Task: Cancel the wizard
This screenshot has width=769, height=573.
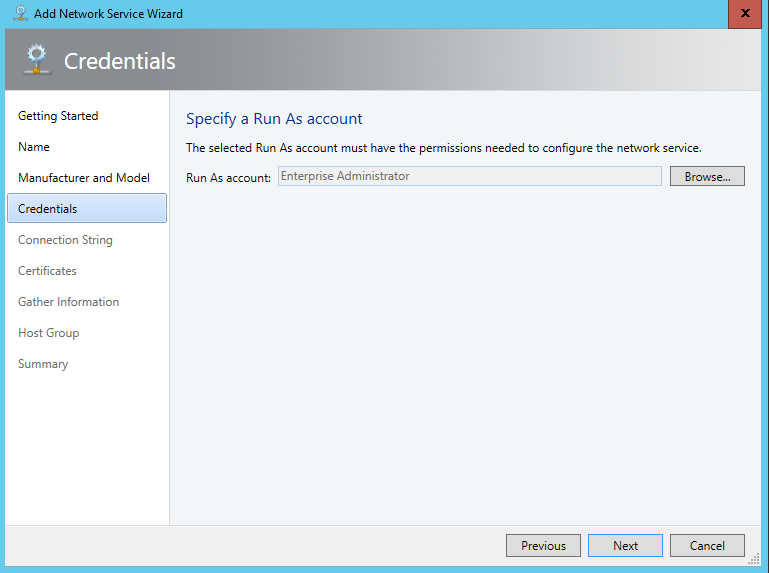Action: (x=707, y=546)
